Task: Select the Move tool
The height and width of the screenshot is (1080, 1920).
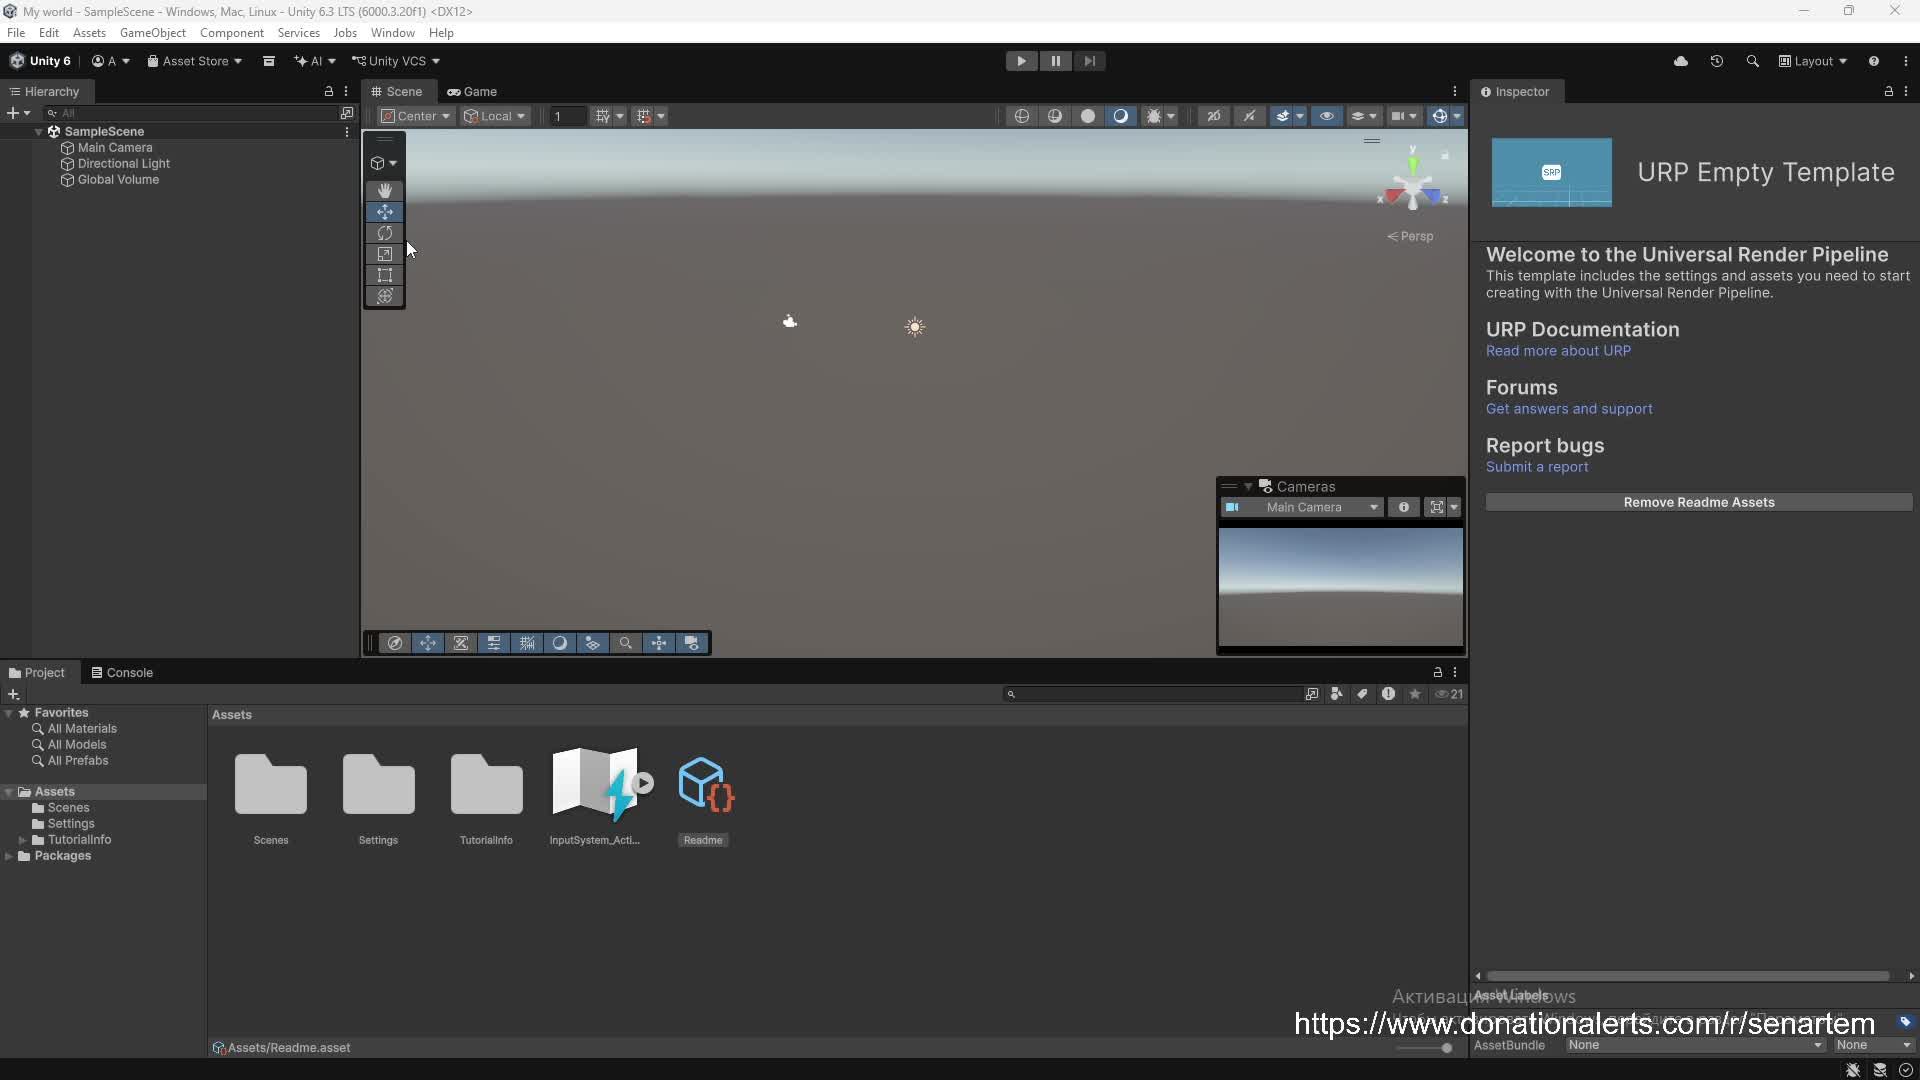Action: pos(384,212)
